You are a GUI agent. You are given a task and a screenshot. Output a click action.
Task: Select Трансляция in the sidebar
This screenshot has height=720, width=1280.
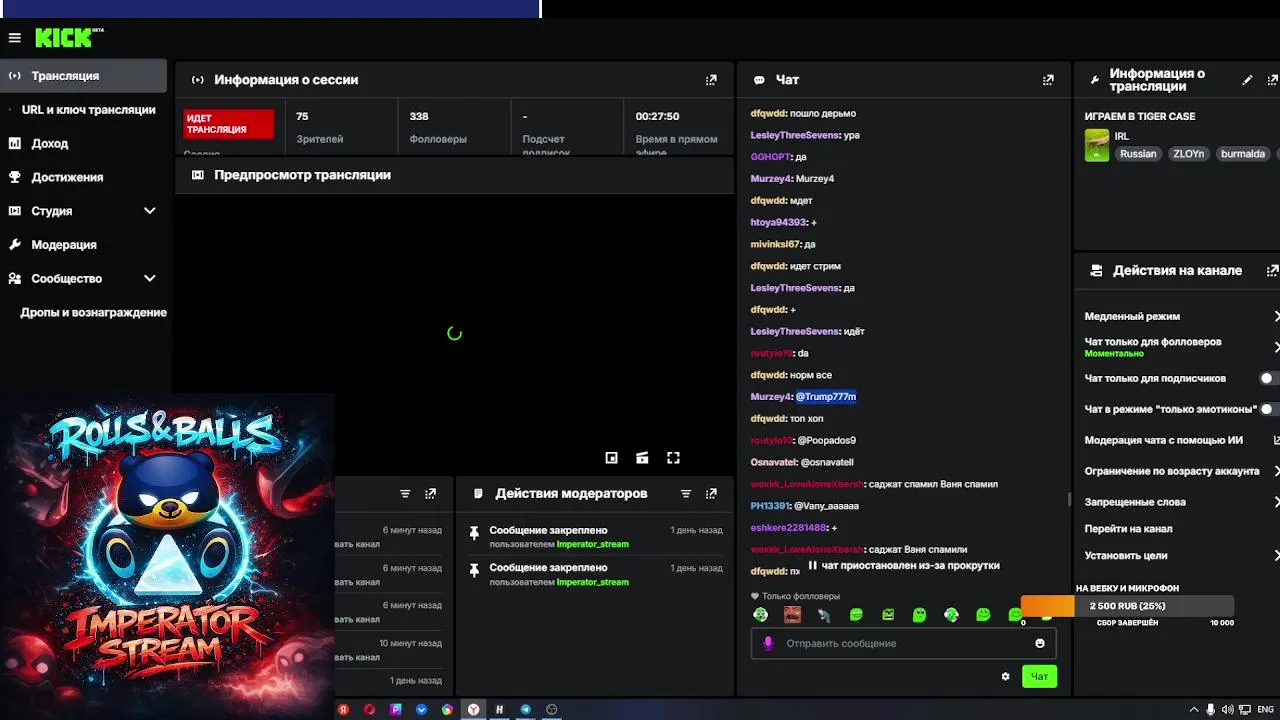(x=83, y=76)
